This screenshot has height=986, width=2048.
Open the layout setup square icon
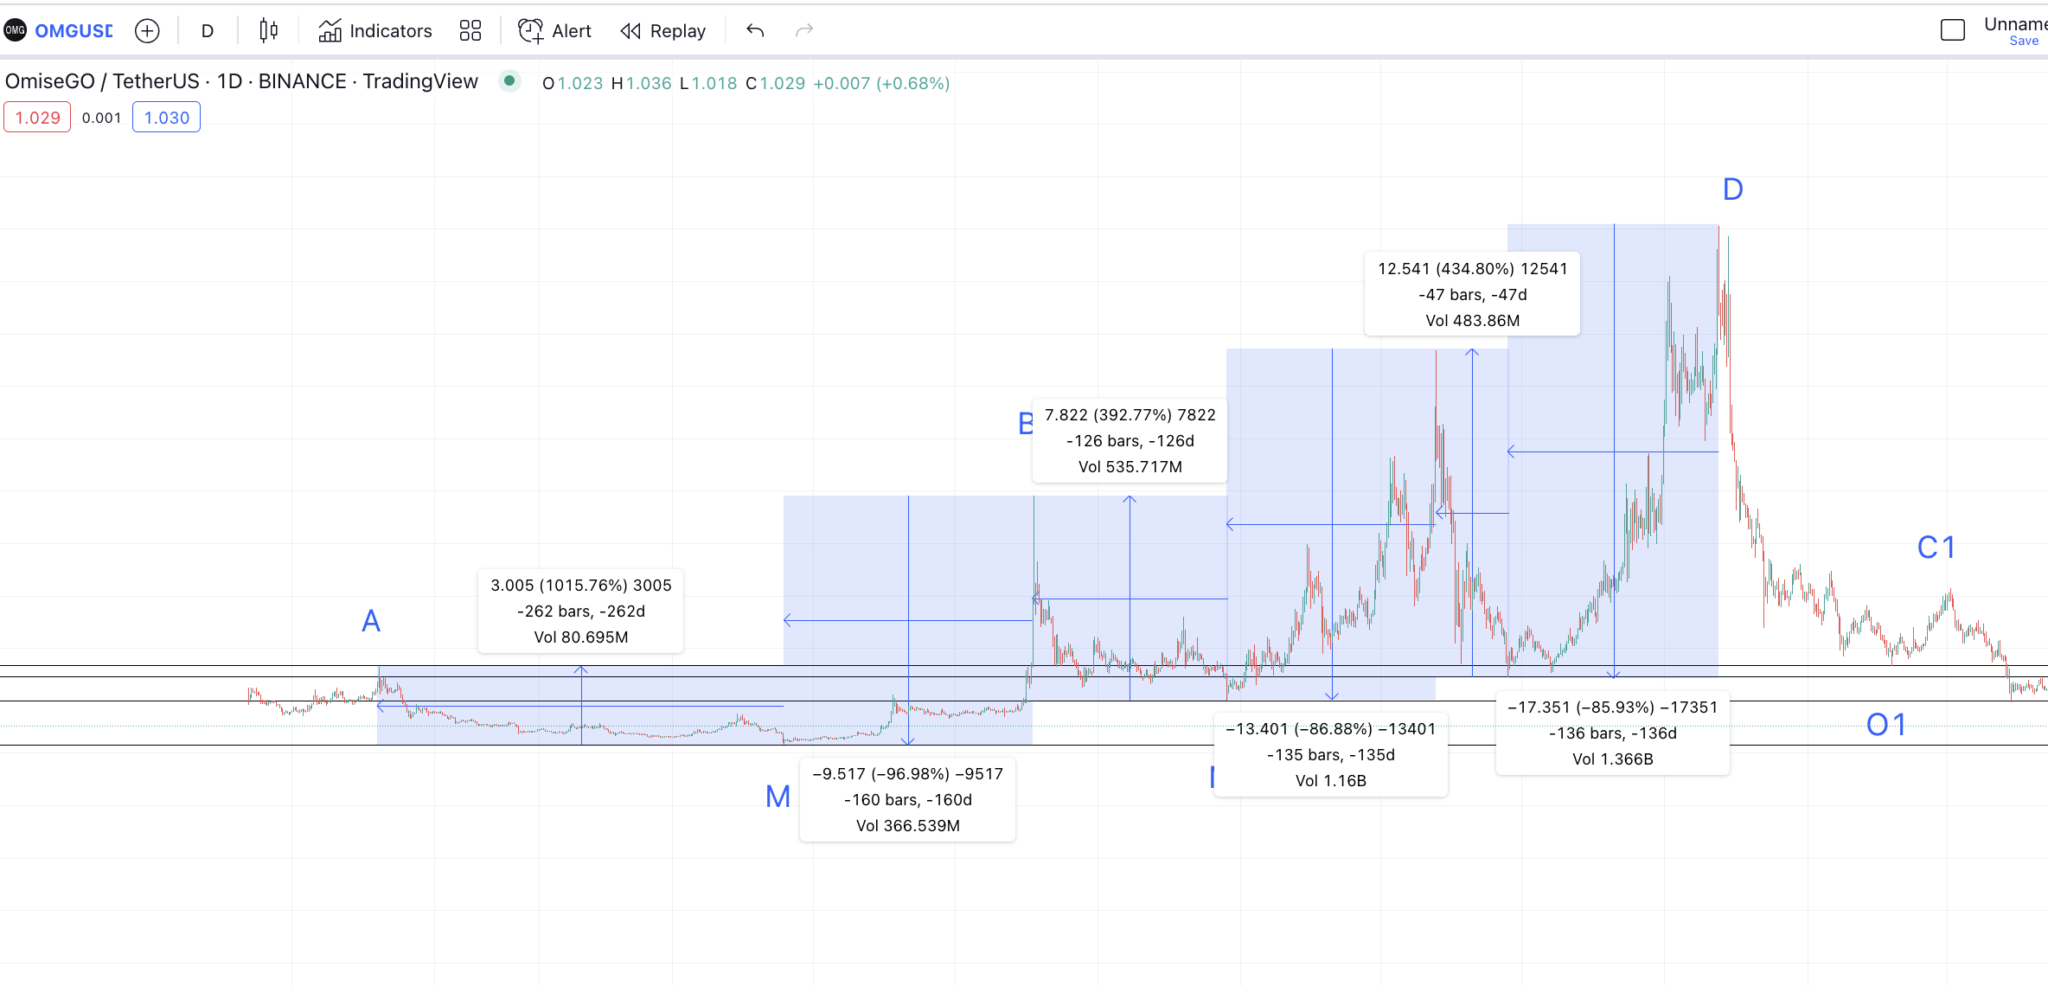coord(1952,30)
